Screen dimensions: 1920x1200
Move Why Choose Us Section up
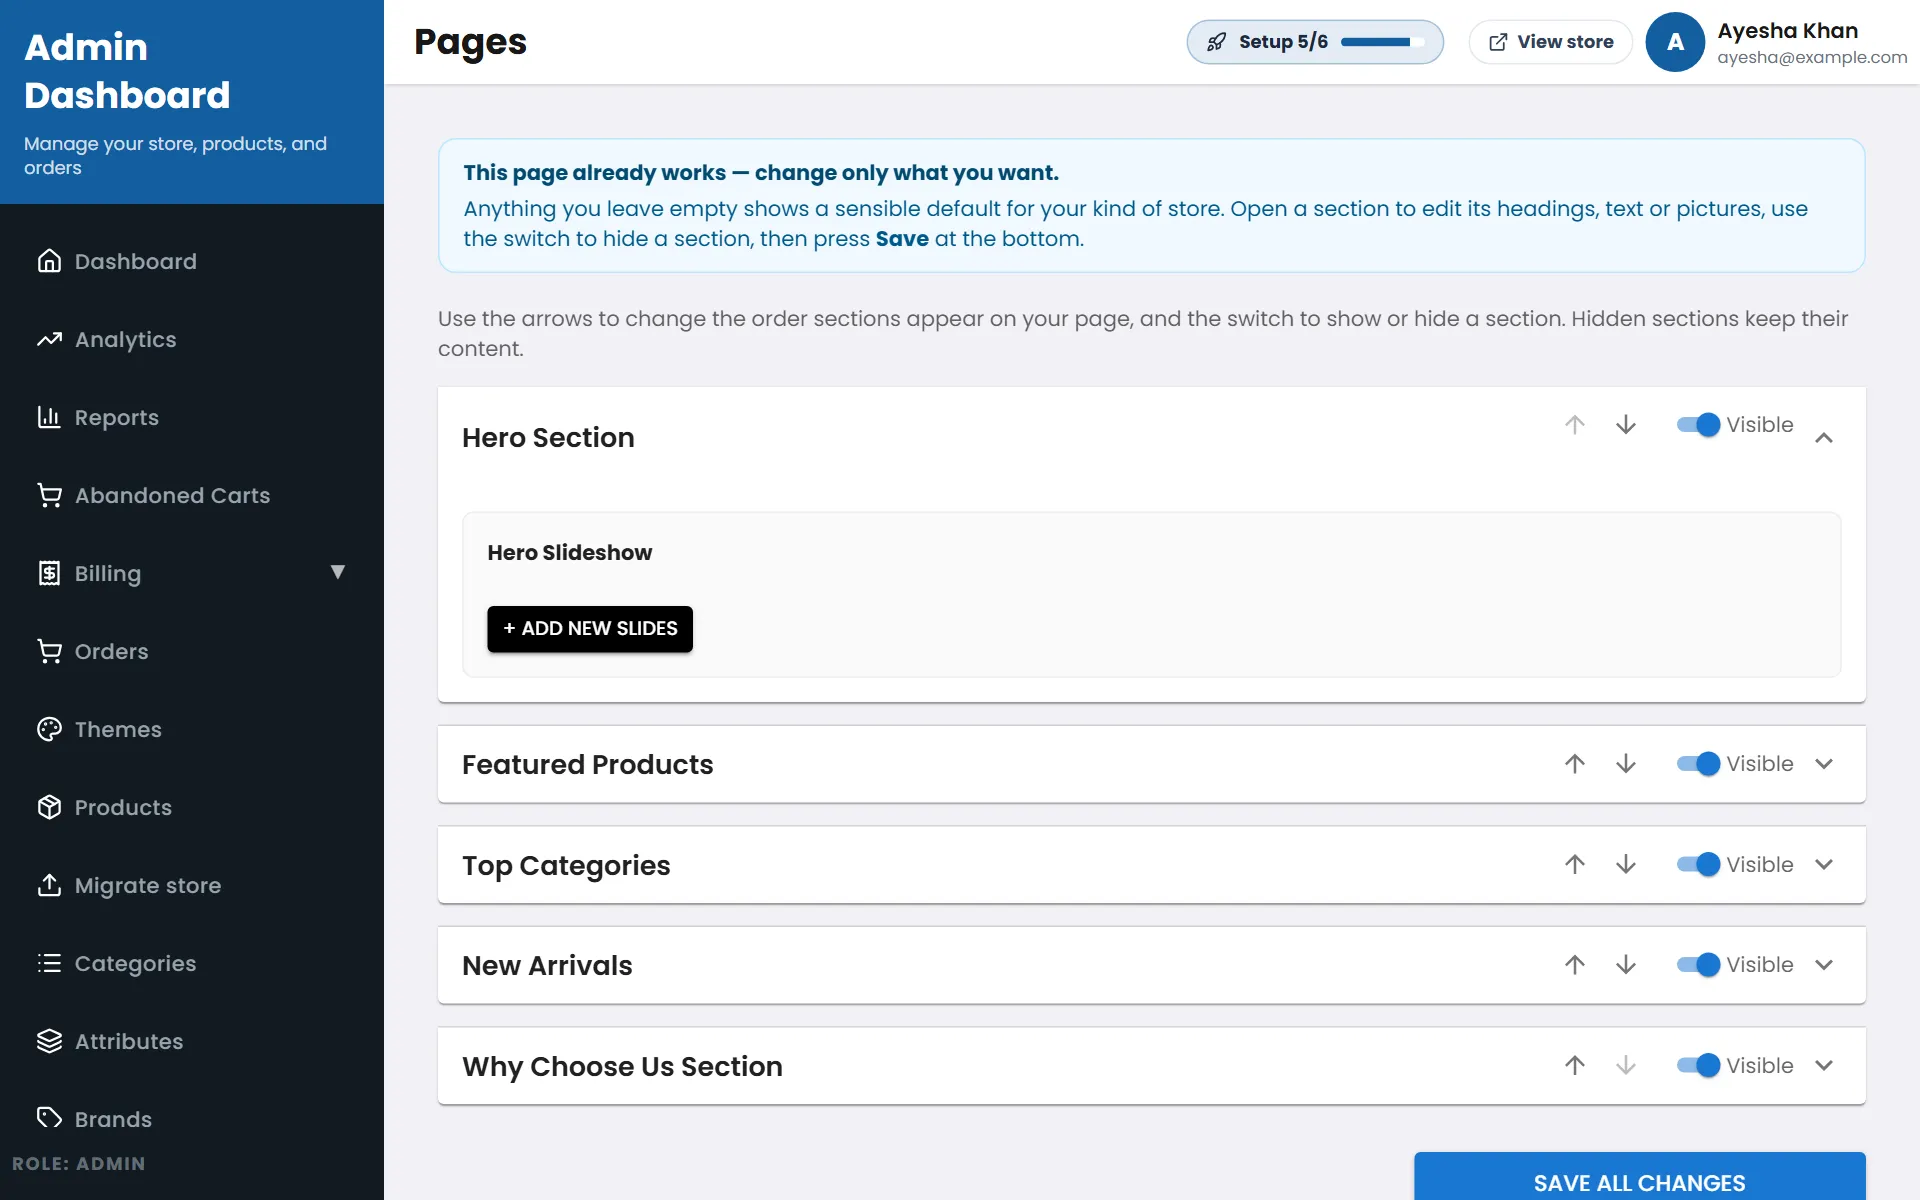click(1575, 1066)
